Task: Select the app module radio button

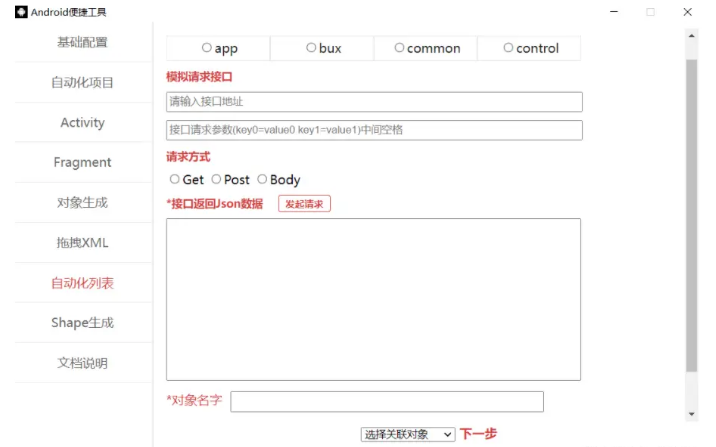Action: 206,47
